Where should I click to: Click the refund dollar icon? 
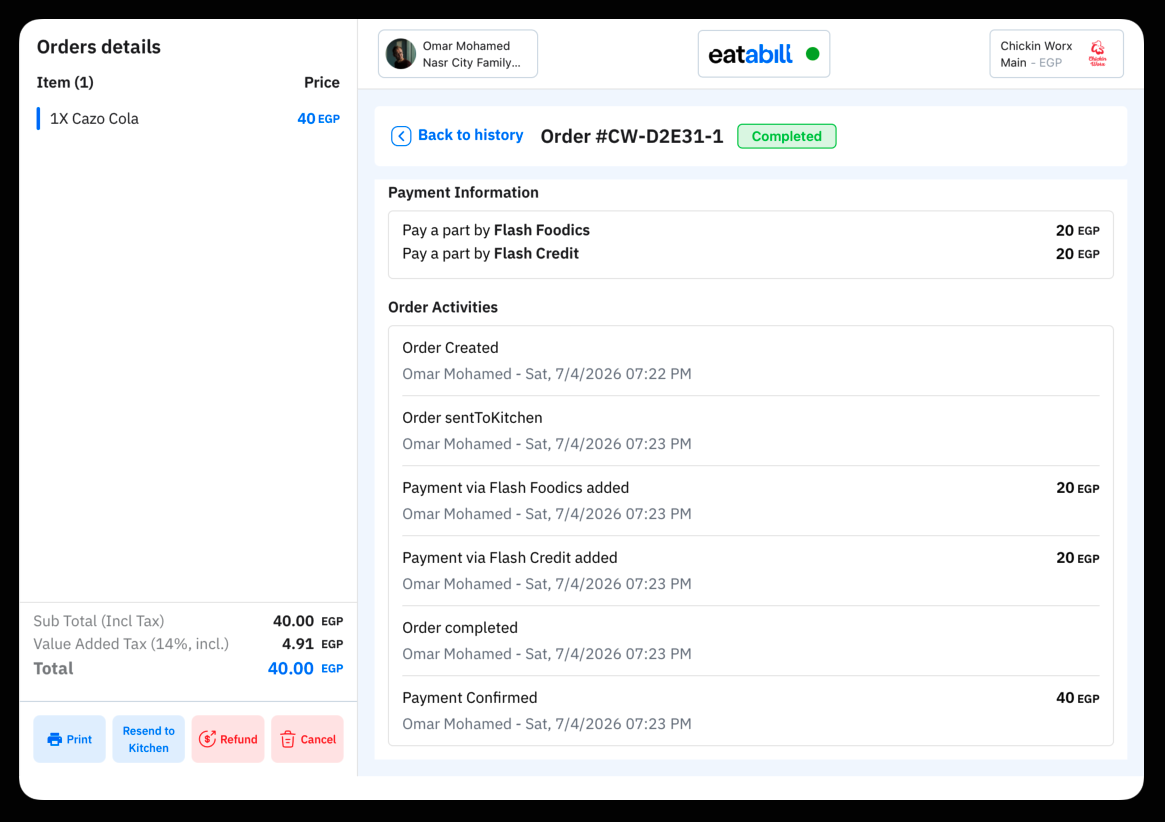(207, 739)
